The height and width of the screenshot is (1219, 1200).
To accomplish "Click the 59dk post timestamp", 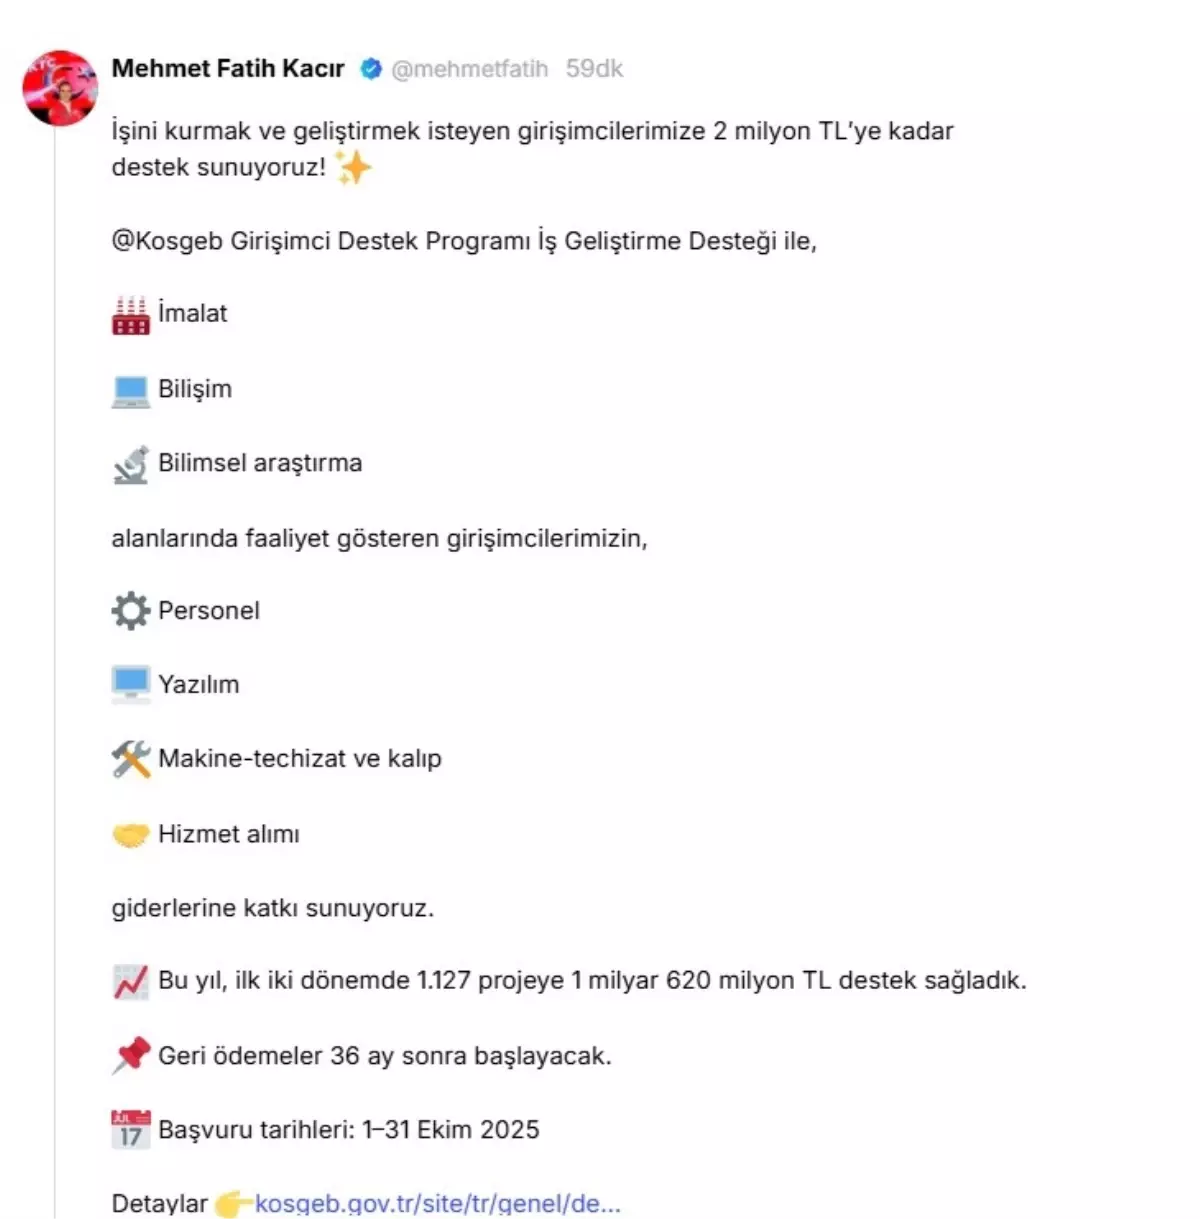I will click(x=594, y=69).
